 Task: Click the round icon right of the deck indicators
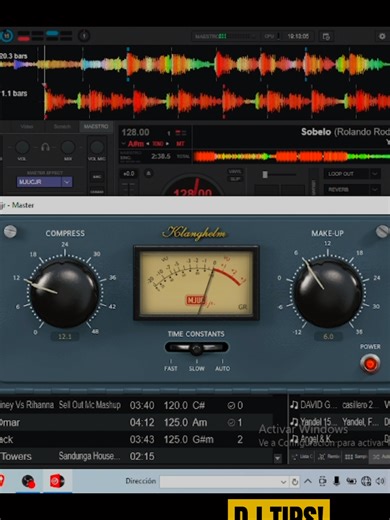[x=84, y=36]
